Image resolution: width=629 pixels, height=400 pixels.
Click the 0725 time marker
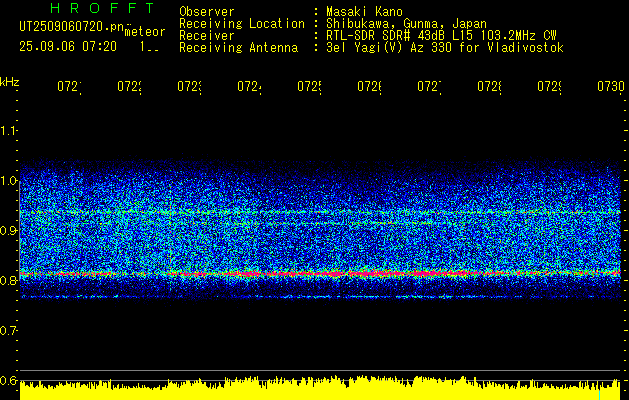click(x=309, y=87)
